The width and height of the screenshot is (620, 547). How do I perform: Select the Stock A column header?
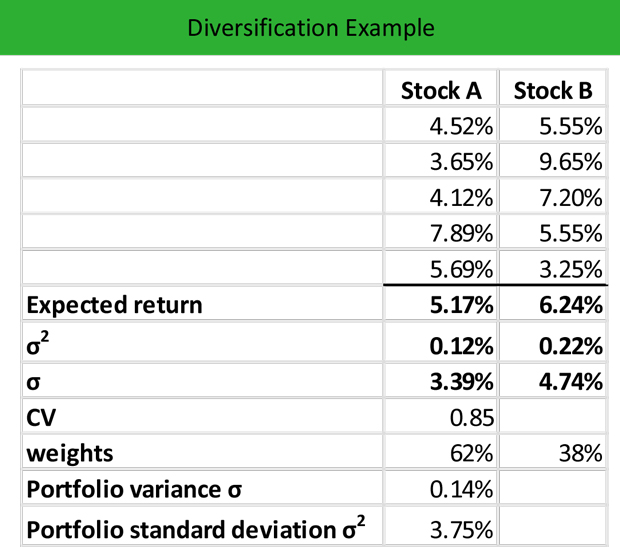pyautogui.click(x=441, y=91)
